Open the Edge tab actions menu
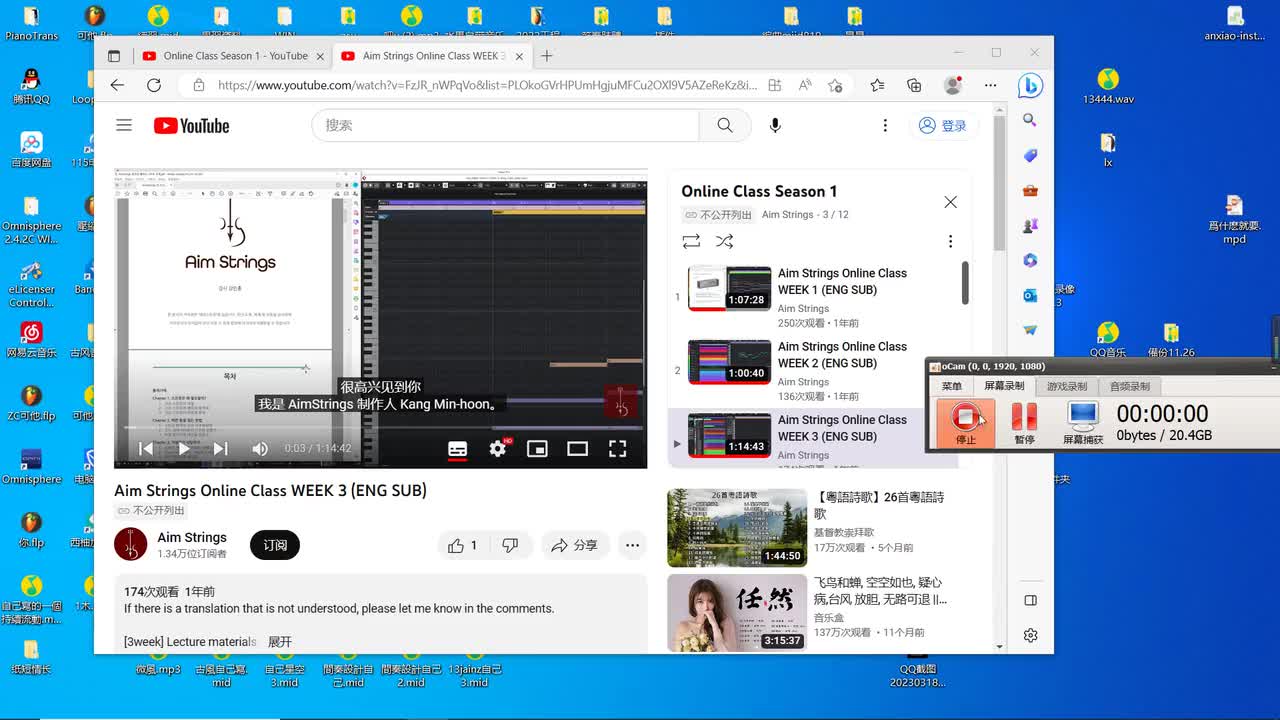 [113, 56]
